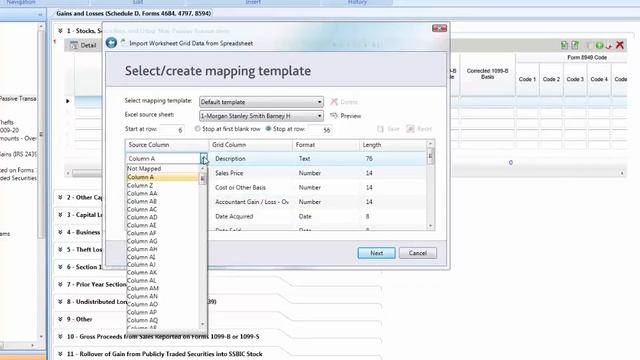This screenshot has width=640, height=360.
Task: Click the Next button
Action: 376,253
